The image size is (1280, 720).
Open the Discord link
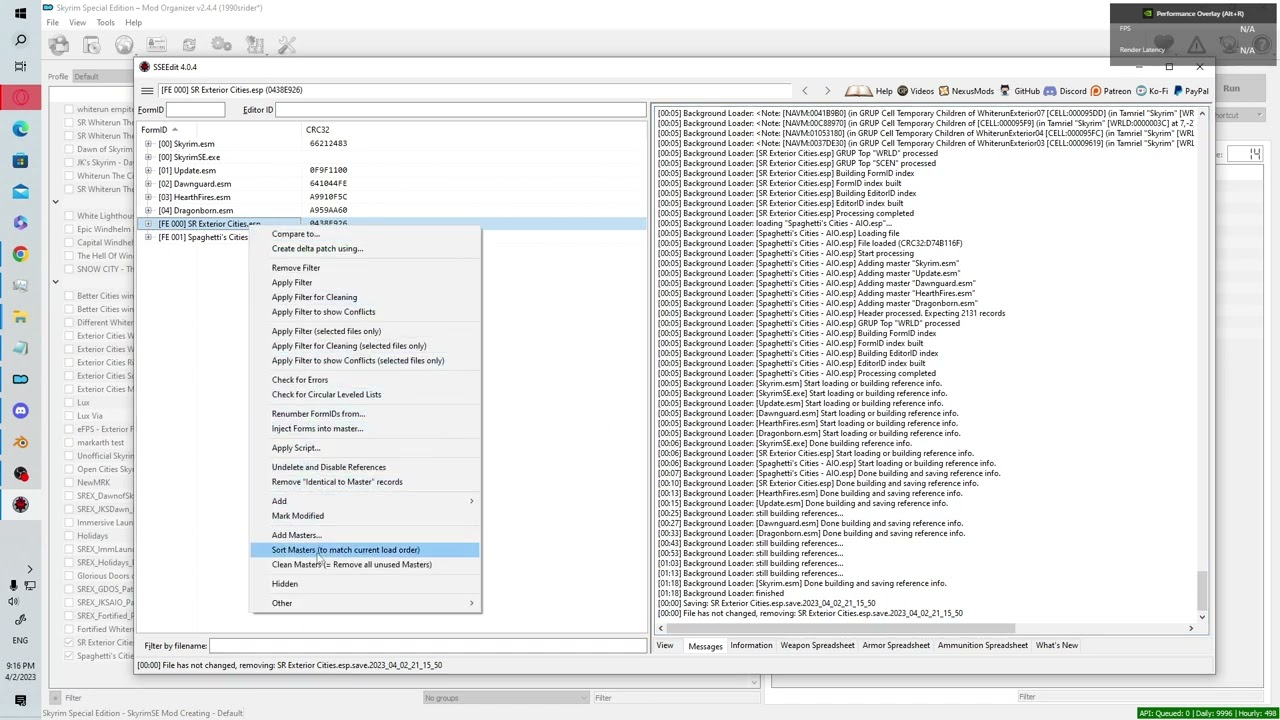click(1066, 91)
